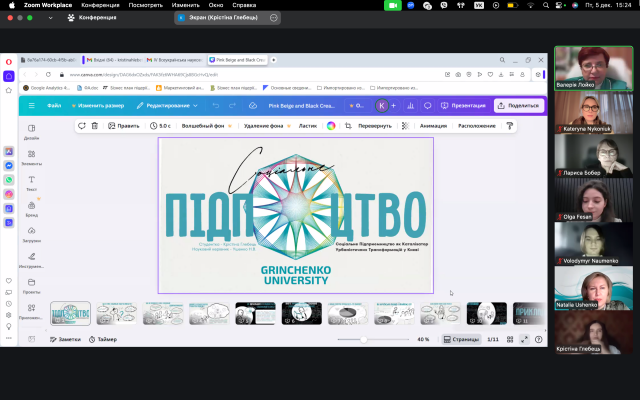Viewport: 640px width, 400px height.
Task: Select the Текст tool in sidebar
Action: (32, 183)
